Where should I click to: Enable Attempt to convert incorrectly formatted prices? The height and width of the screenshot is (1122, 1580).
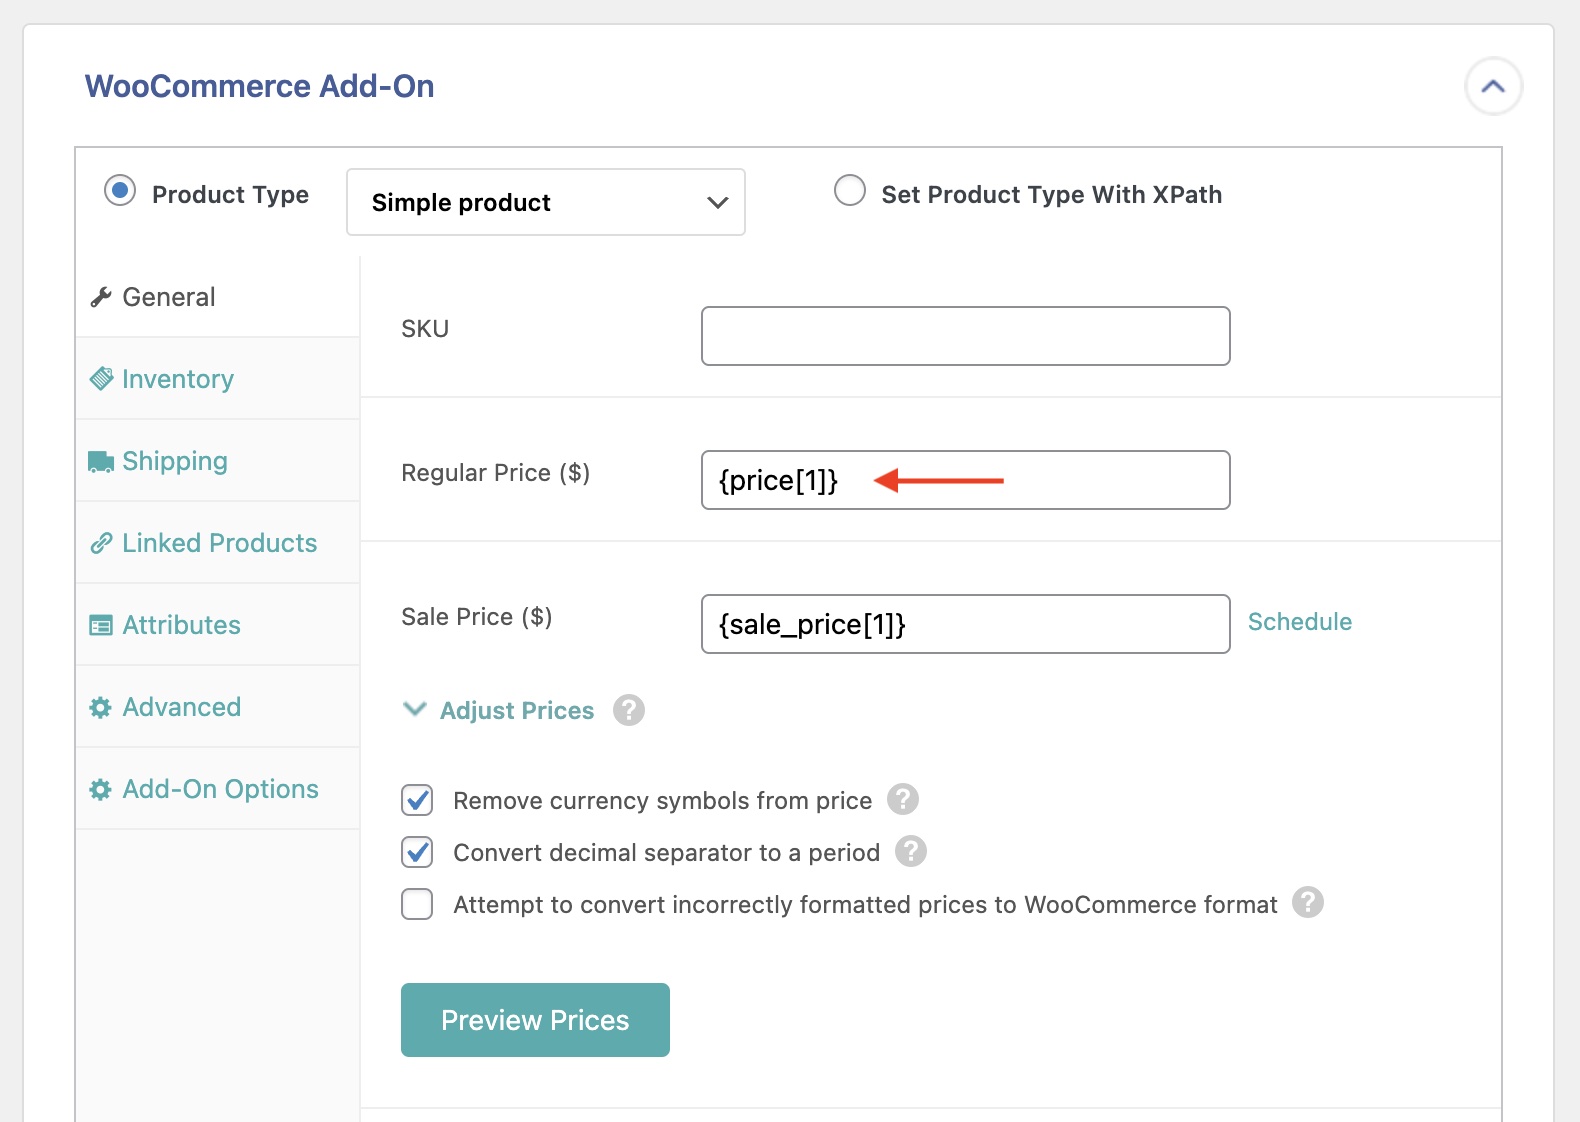point(417,904)
